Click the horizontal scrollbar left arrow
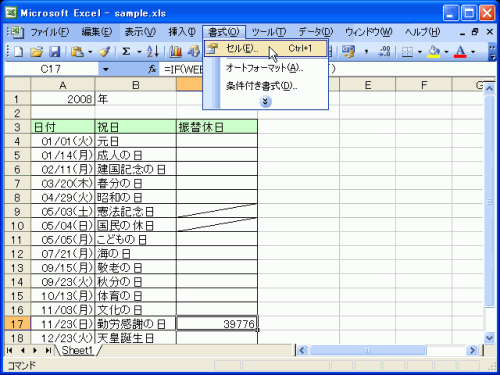Viewport: 500px width, 375px height. click(x=302, y=350)
